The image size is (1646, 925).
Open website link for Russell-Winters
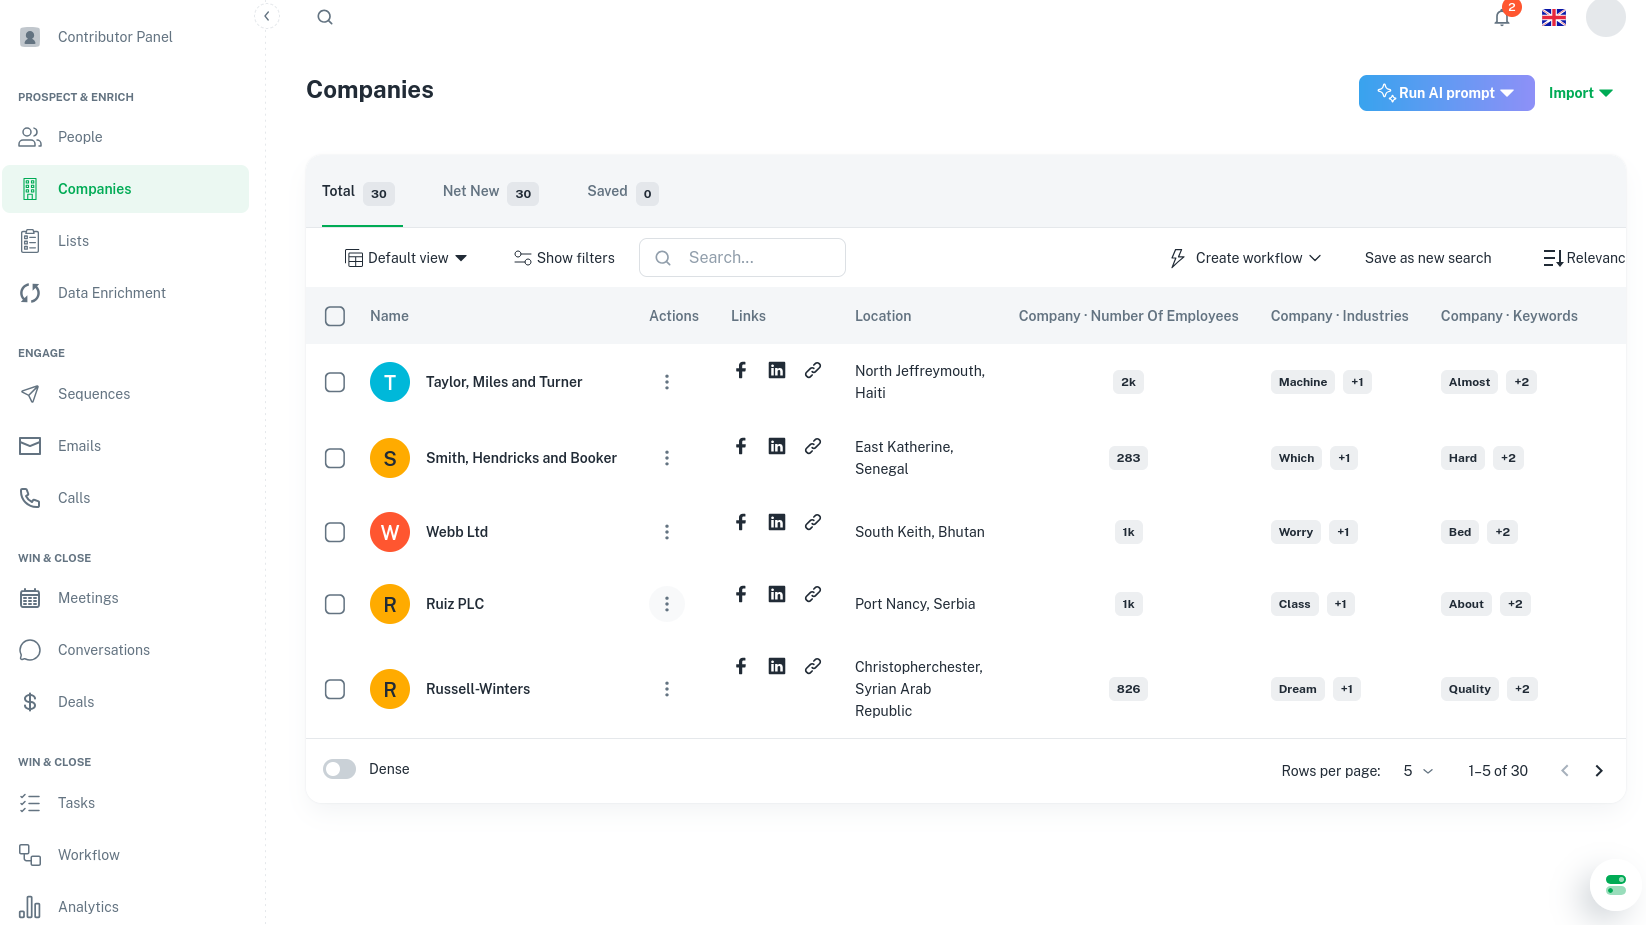point(813,666)
